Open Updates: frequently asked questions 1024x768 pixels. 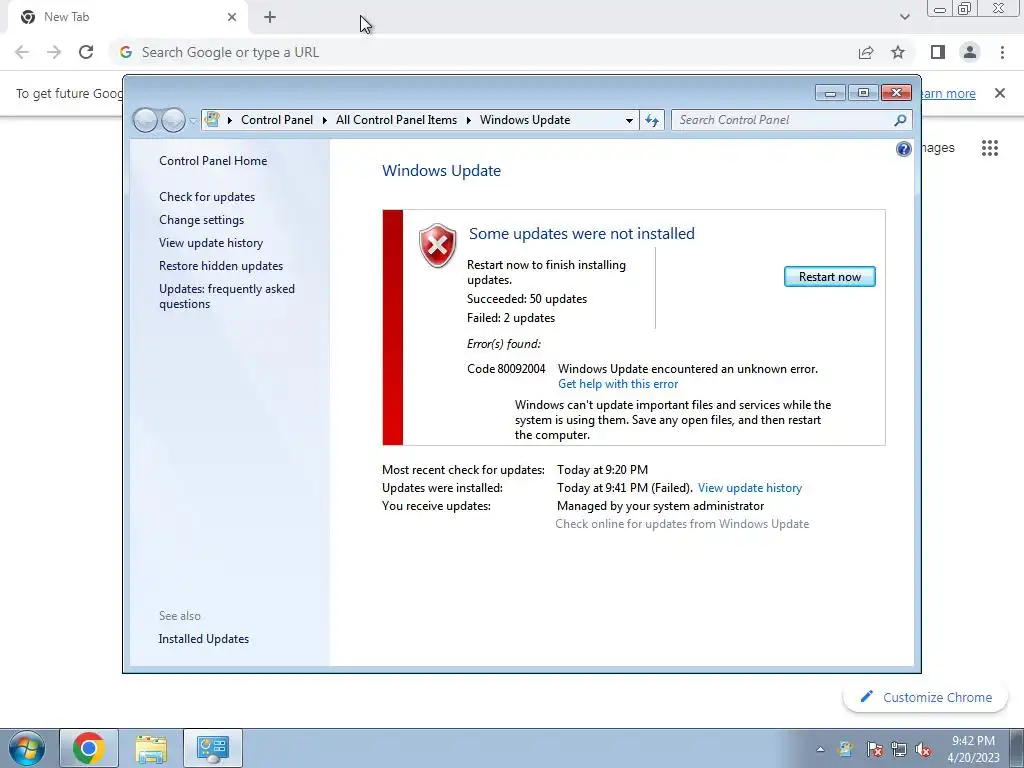pos(227,296)
